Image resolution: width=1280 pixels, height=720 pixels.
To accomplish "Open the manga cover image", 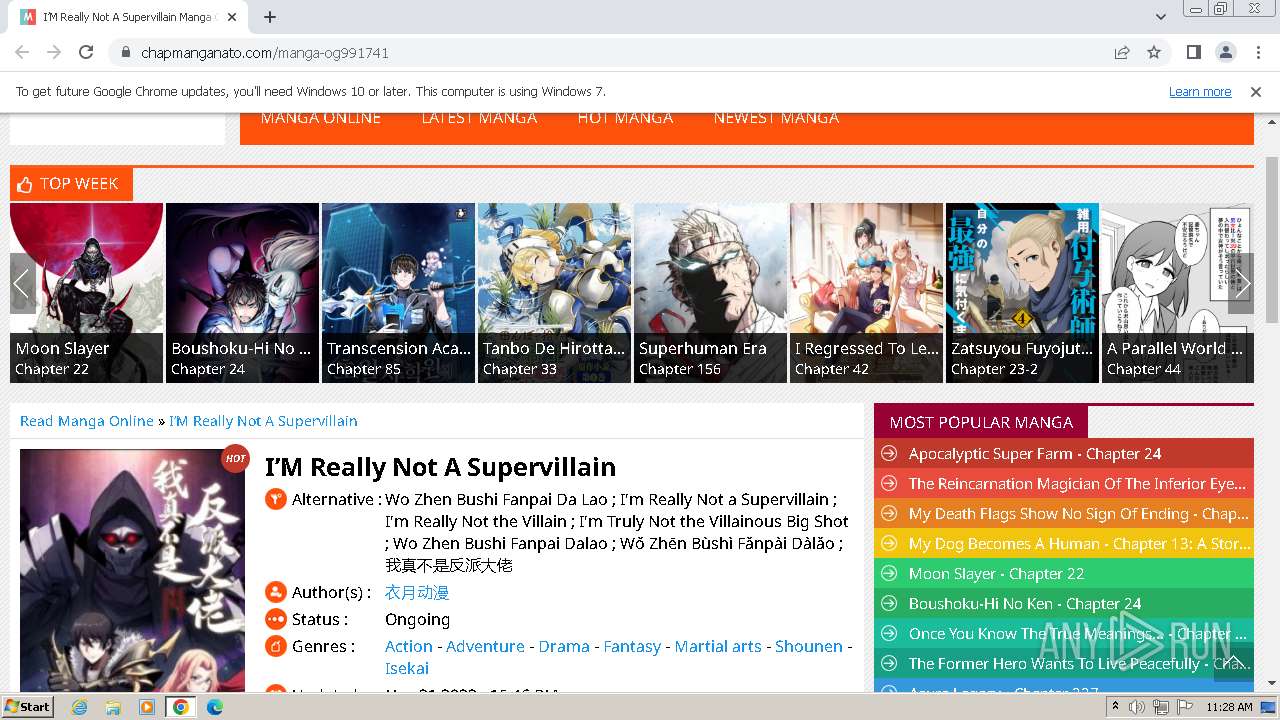I will click(132, 570).
